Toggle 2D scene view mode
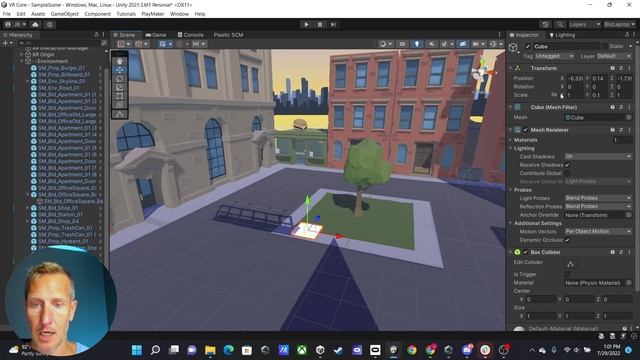Screen dimensions: 640x360 click(402, 44)
